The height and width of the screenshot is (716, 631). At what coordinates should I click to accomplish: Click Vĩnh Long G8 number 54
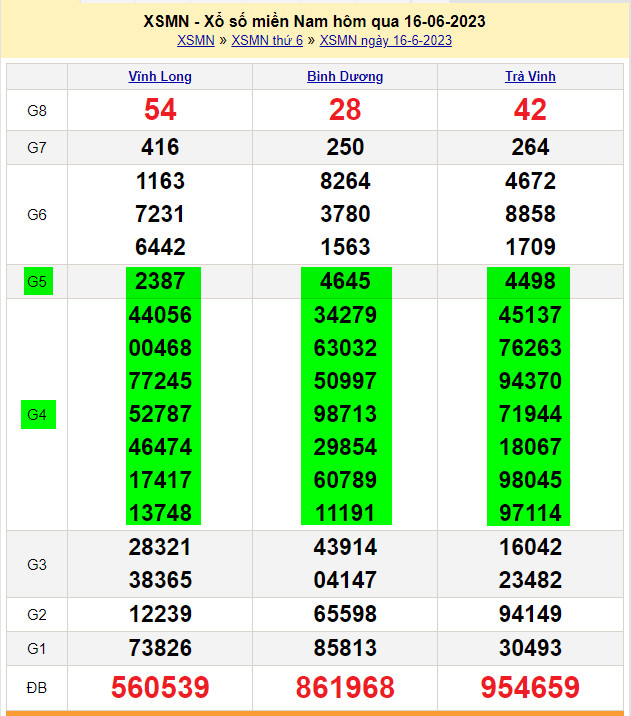click(160, 110)
